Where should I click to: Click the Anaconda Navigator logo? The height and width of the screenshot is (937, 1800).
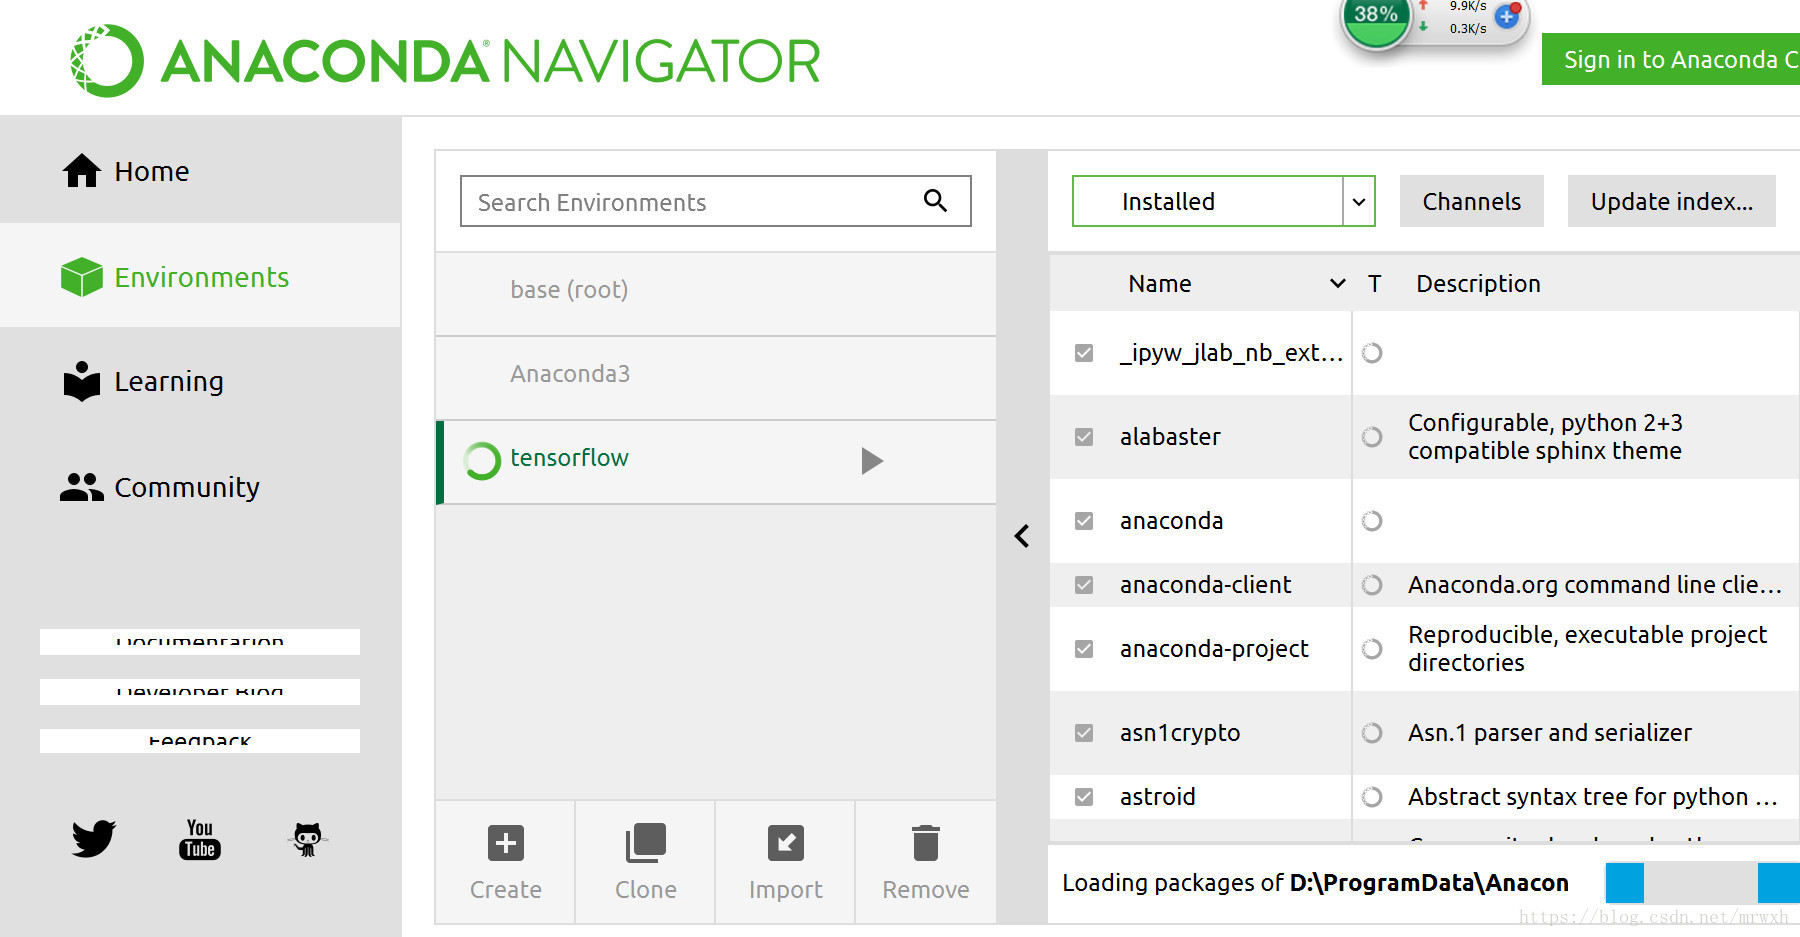[445, 61]
